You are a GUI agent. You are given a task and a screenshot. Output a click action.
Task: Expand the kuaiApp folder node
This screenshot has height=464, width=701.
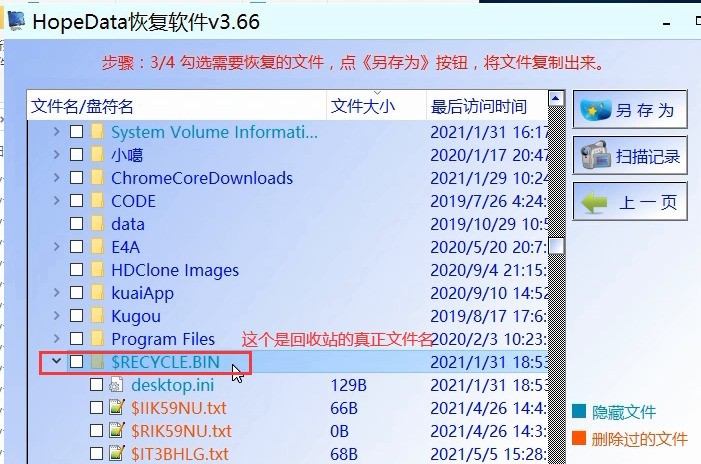[57, 293]
